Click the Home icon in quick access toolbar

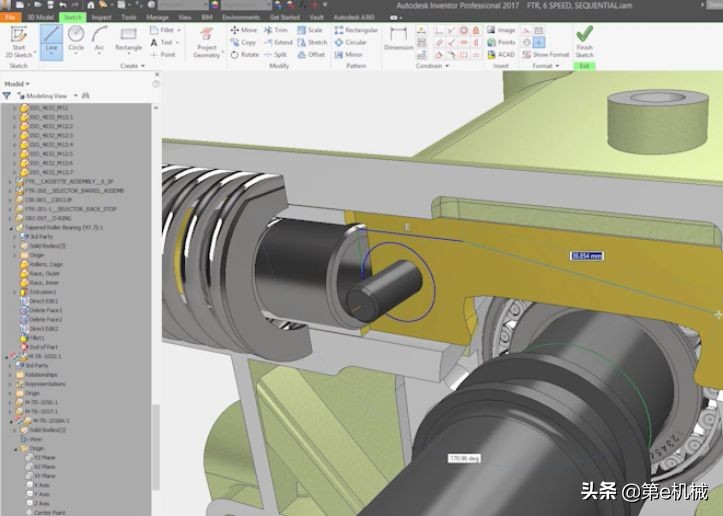91,5
